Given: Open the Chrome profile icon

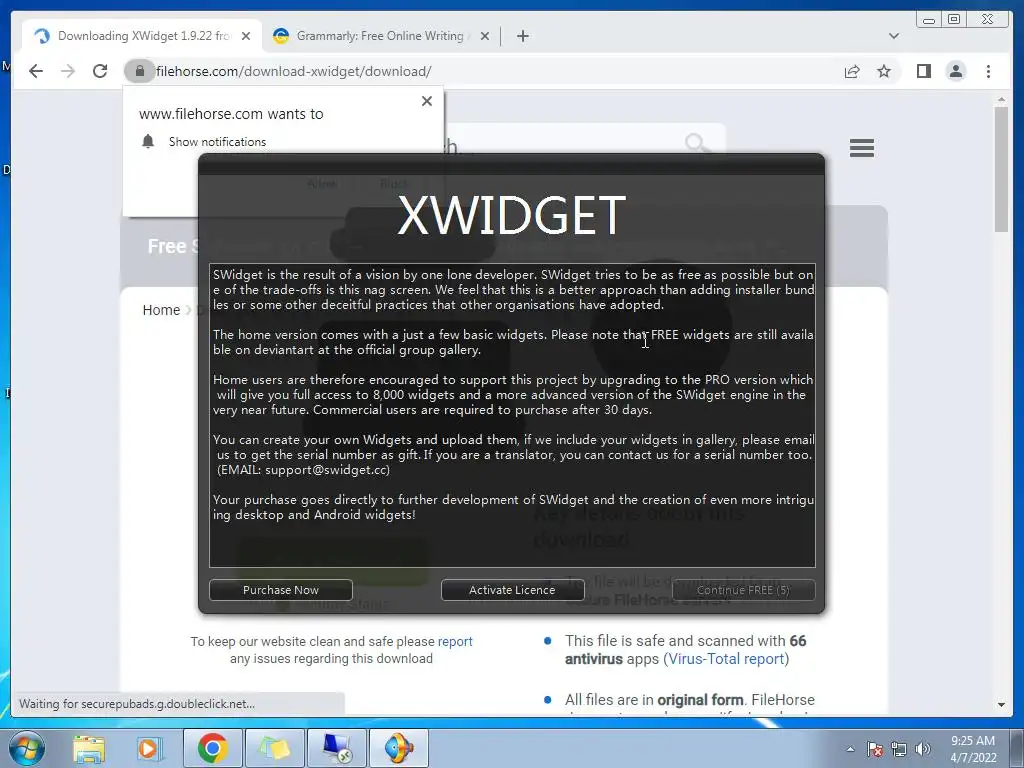Looking at the screenshot, I should (955, 71).
